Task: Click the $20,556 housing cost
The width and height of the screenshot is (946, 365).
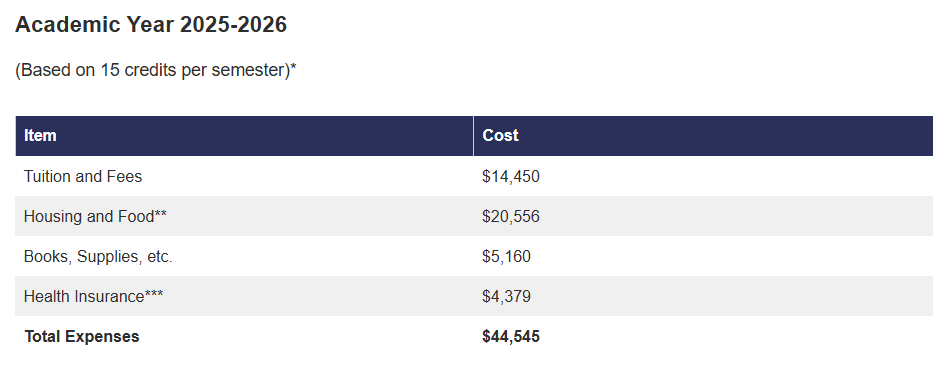Action: (510, 217)
